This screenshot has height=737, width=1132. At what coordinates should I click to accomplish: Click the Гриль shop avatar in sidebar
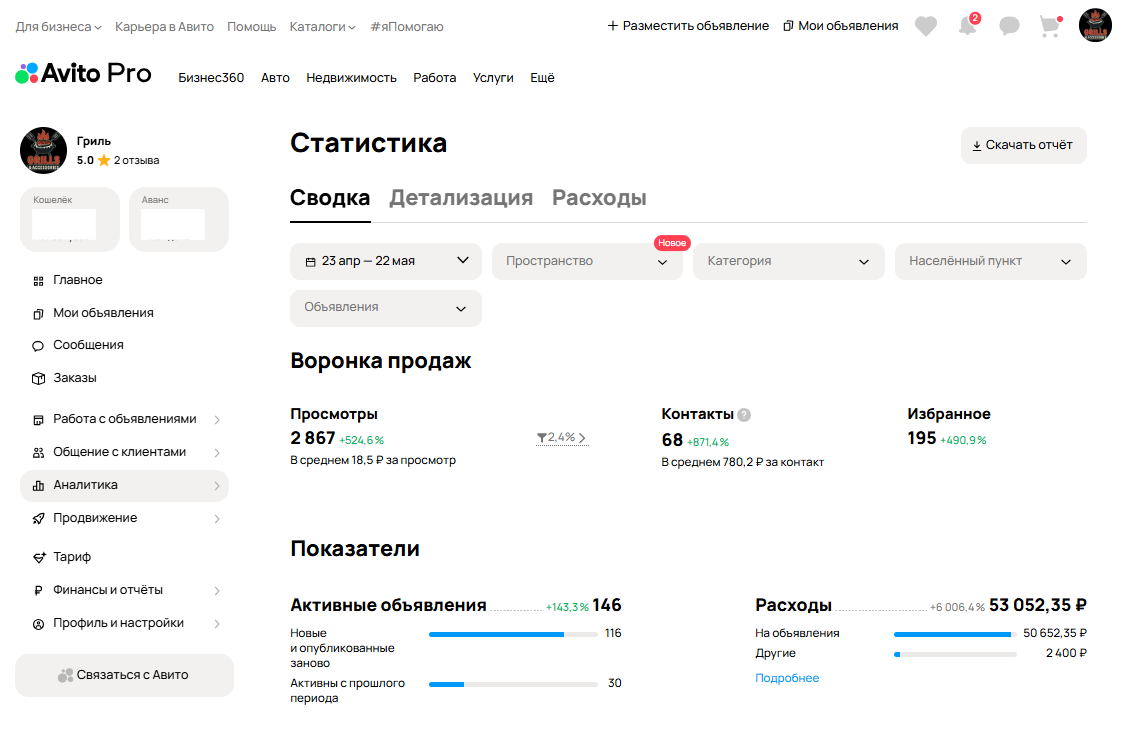[x=43, y=150]
